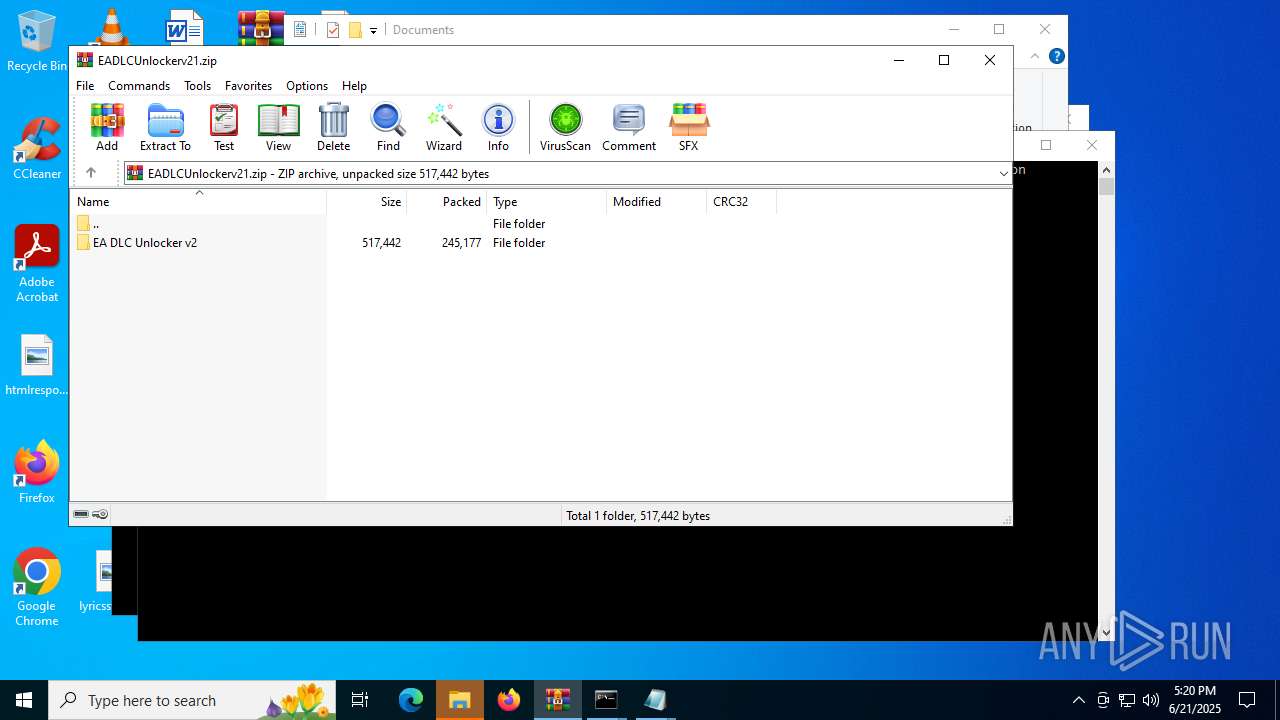The image size is (1280, 720).
Task: Open Documents window quick access dropdown
Action: coord(373,30)
